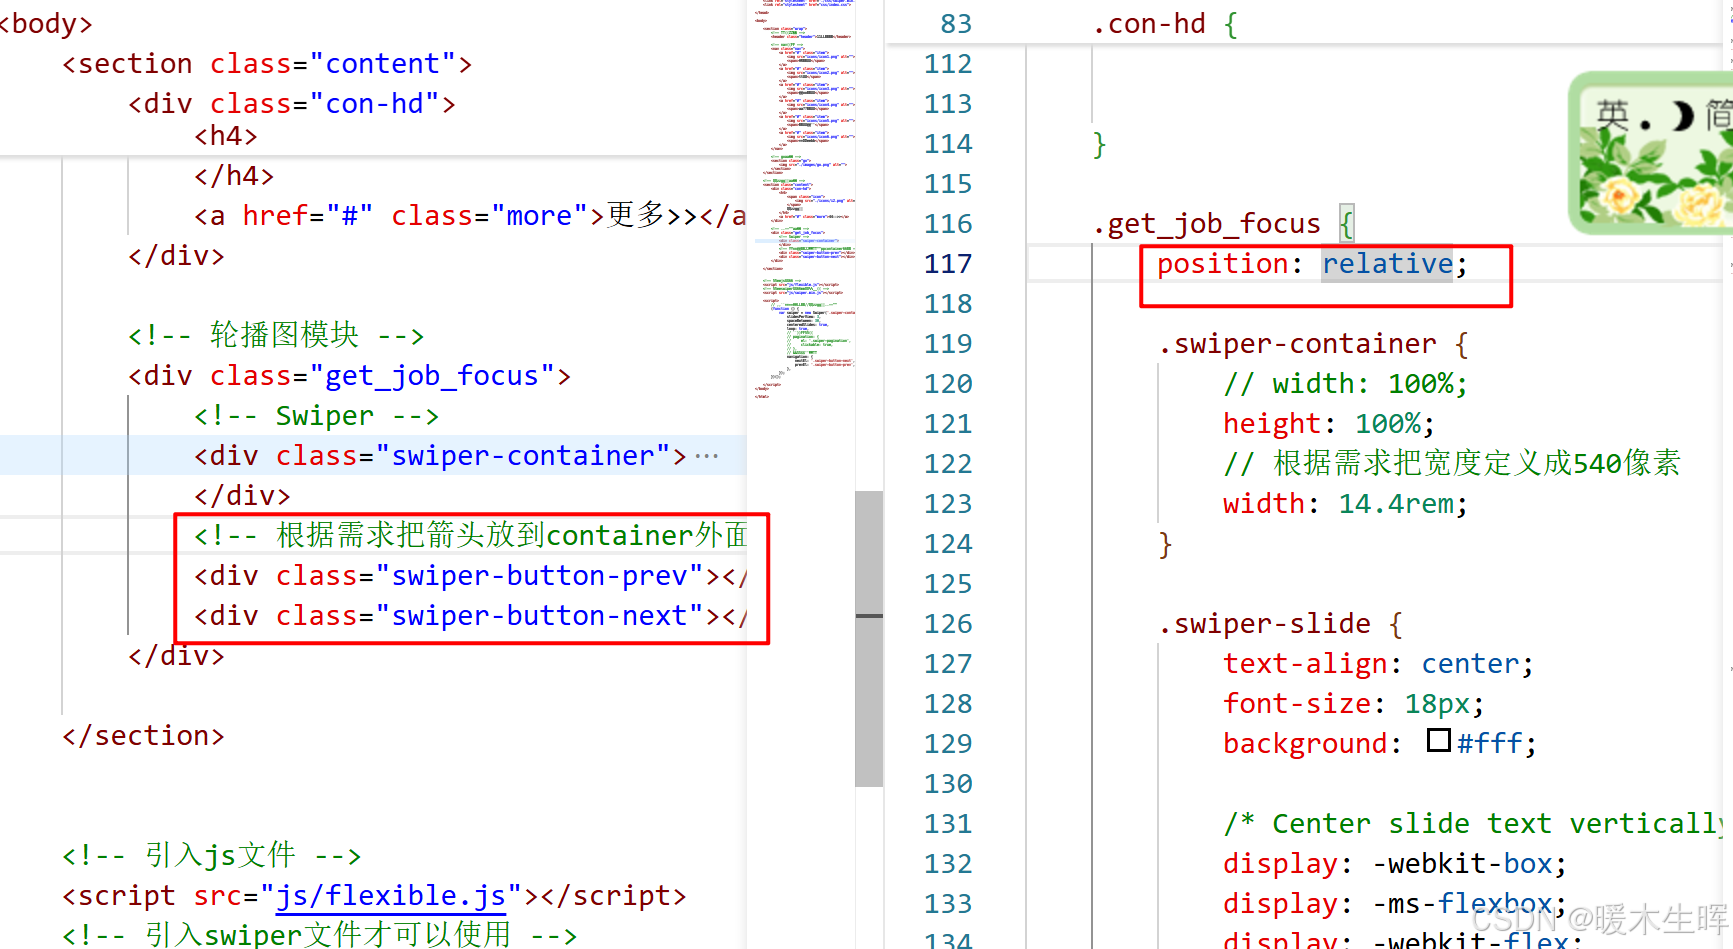
Task: Click the 引入js文件 comment
Action: tap(211, 855)
